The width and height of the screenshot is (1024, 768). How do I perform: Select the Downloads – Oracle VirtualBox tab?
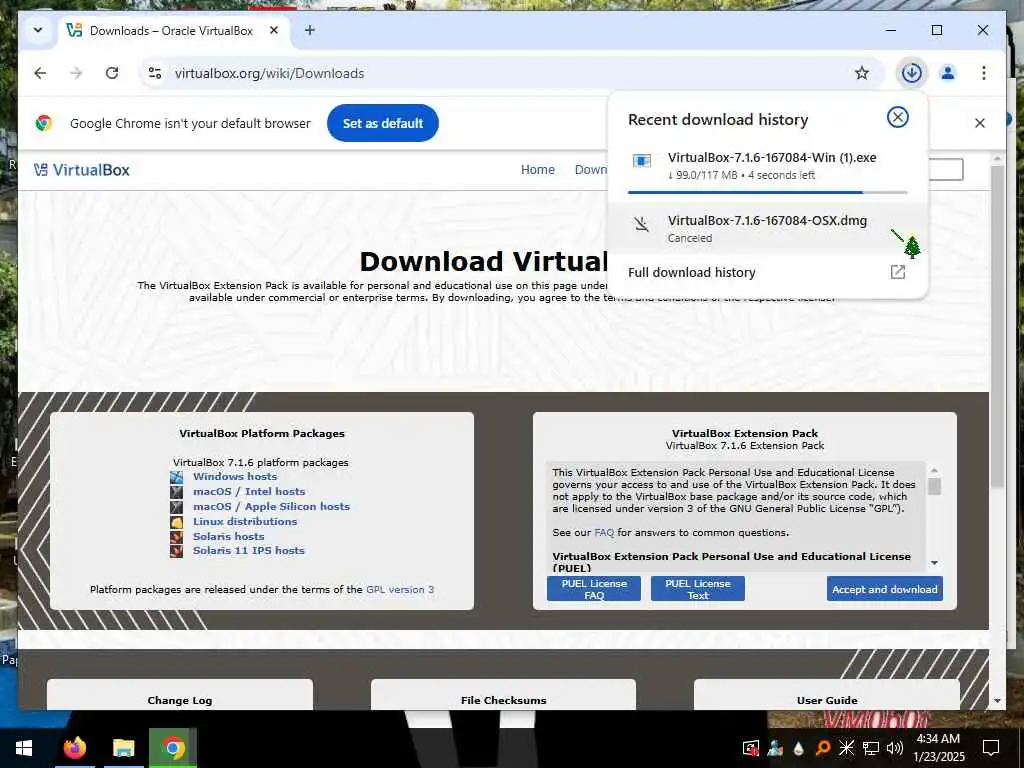pos(173,31)
